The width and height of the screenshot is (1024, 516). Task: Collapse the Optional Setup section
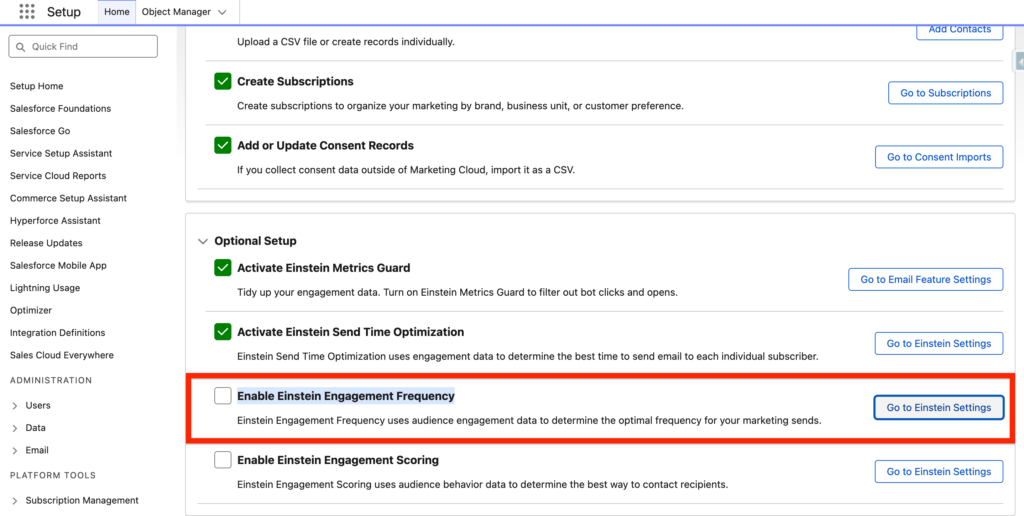(204, 241)
